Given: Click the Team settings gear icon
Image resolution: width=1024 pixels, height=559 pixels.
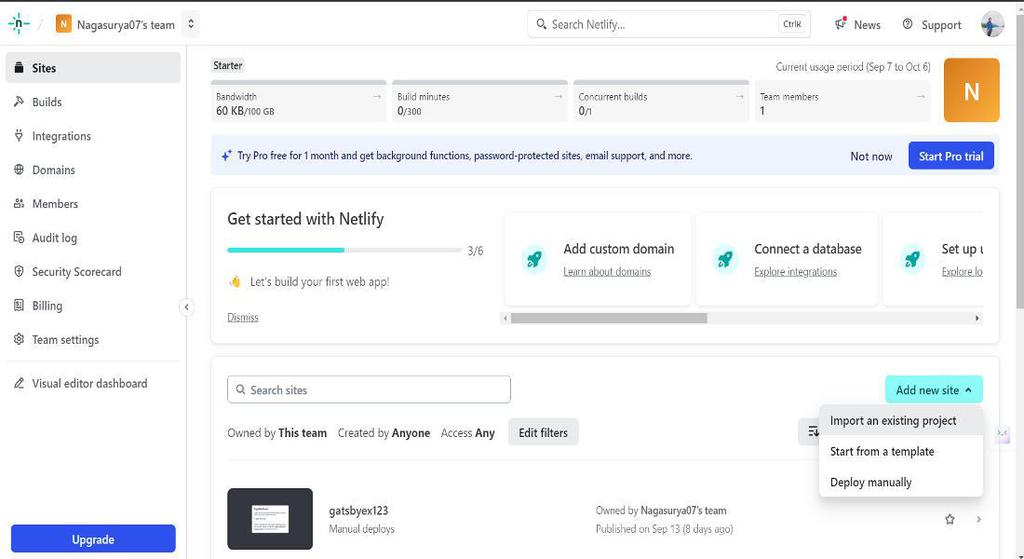Looking at the screenshot, I should click(19, 340).
